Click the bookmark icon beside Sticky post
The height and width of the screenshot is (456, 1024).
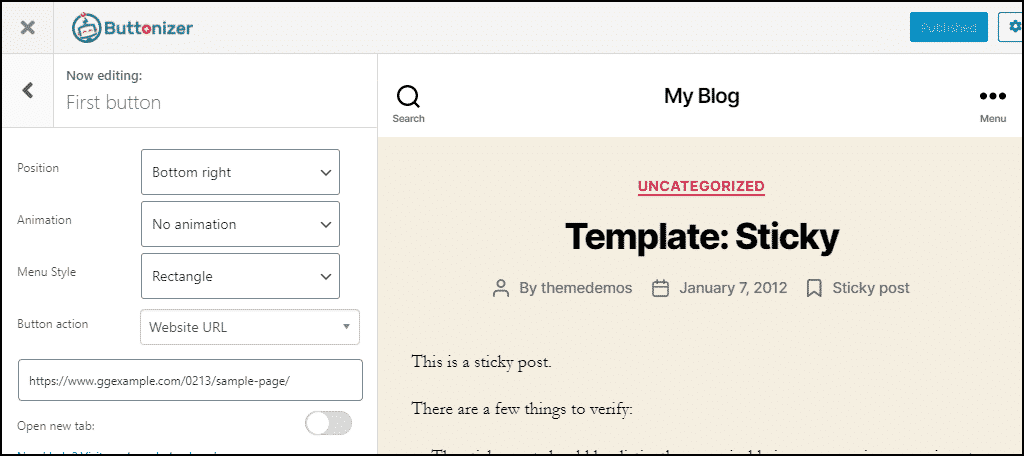click(814, 288)
